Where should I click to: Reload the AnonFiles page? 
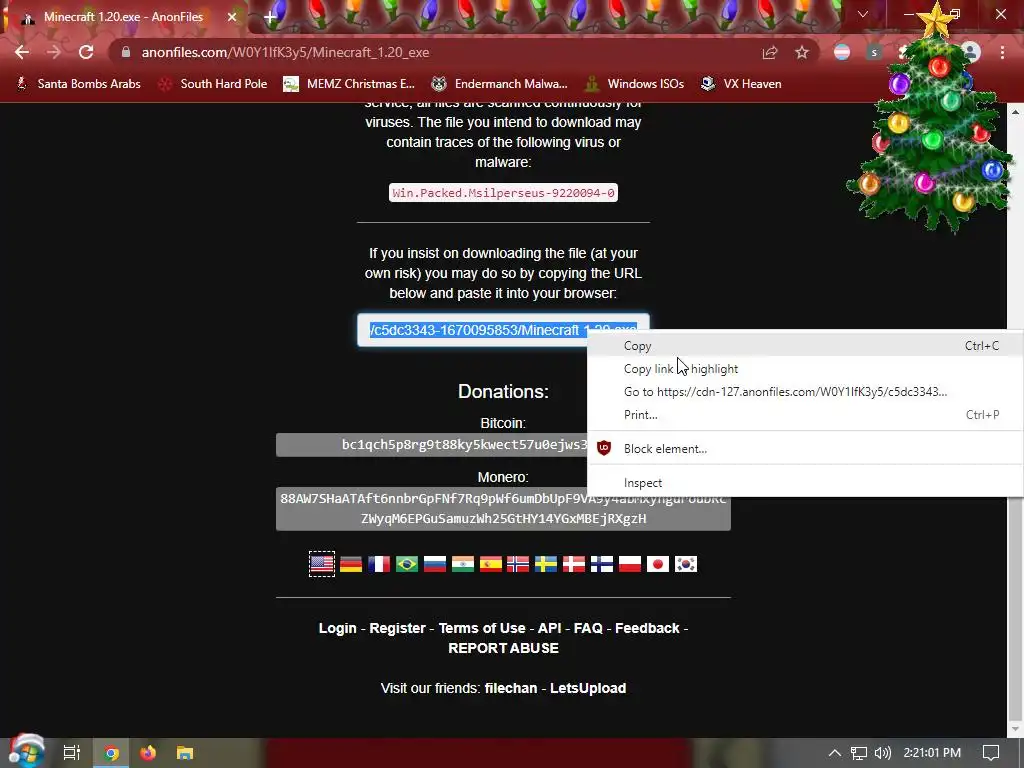click(x=86, y=52)
